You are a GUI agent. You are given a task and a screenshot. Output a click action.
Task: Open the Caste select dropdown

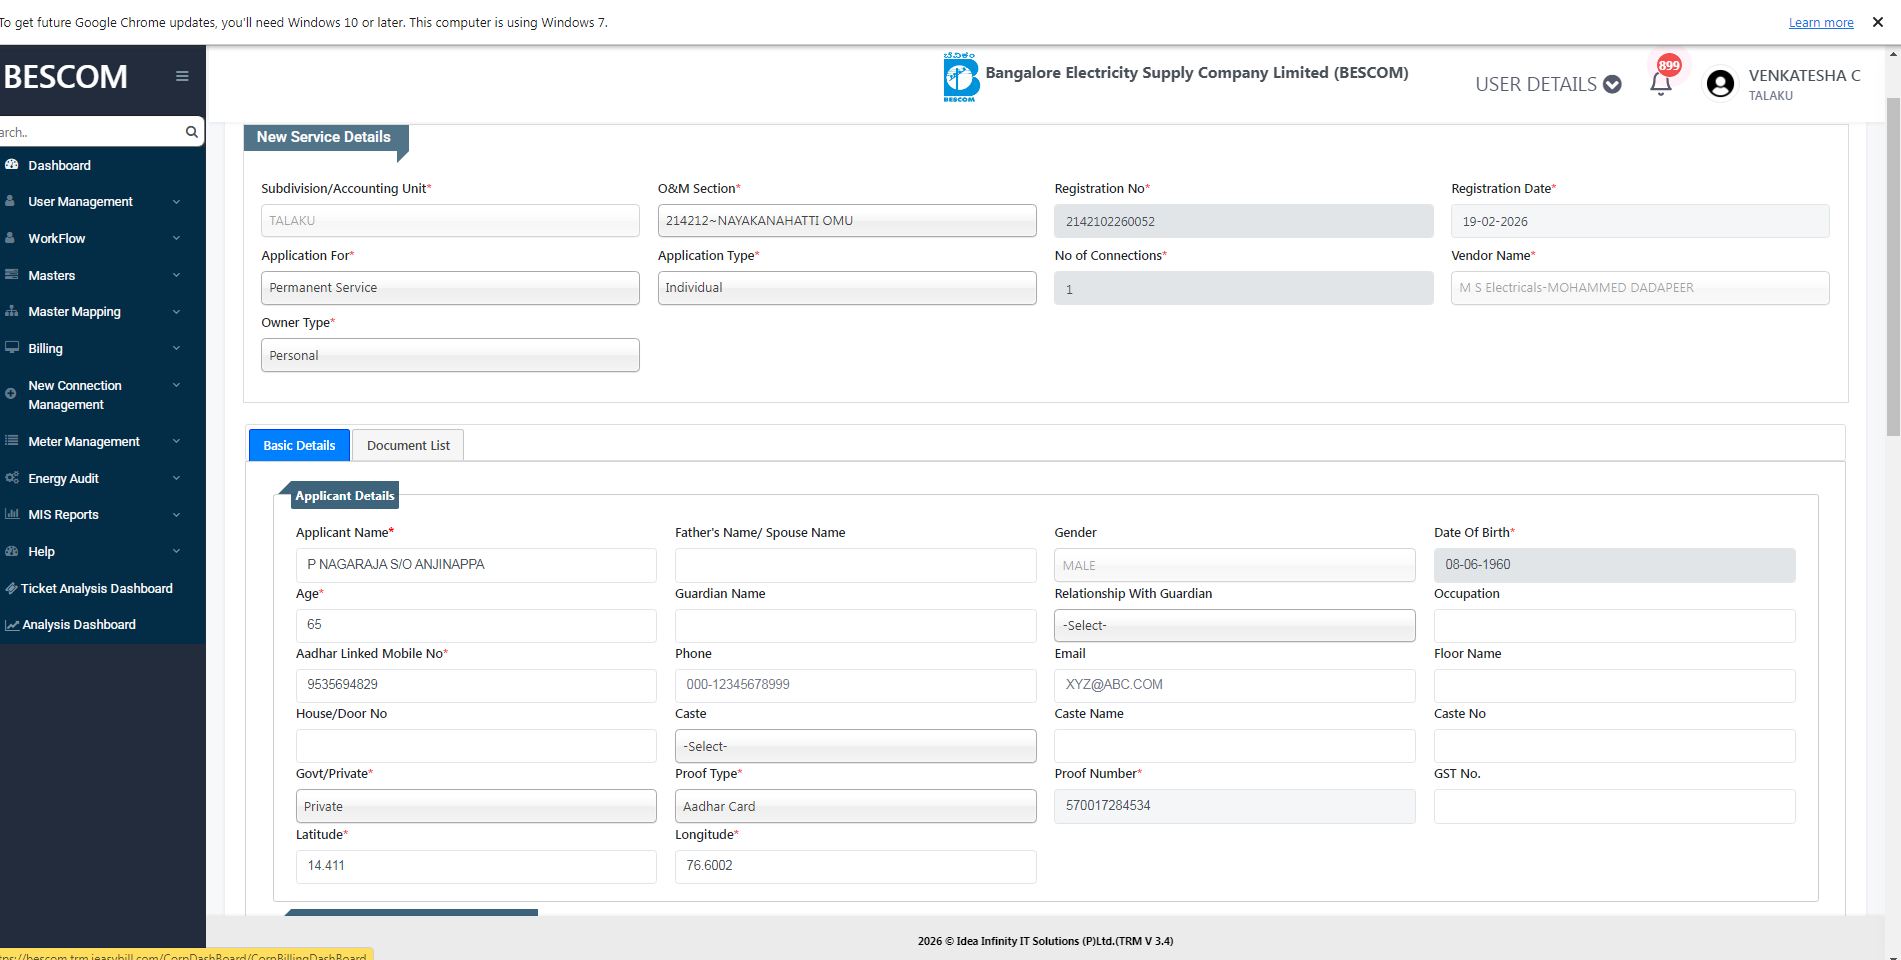coord(855,746)
